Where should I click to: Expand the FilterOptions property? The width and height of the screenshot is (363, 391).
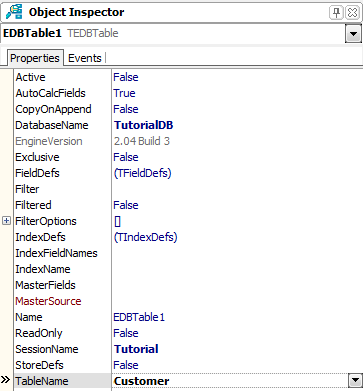pos(6,221)
